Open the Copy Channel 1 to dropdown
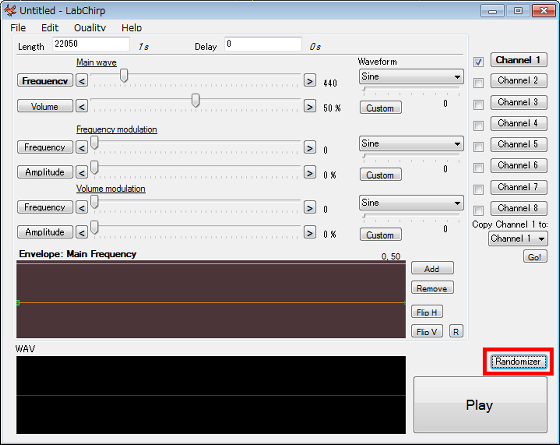This screenshot has height=445, width=560. (x=518, y=238)
